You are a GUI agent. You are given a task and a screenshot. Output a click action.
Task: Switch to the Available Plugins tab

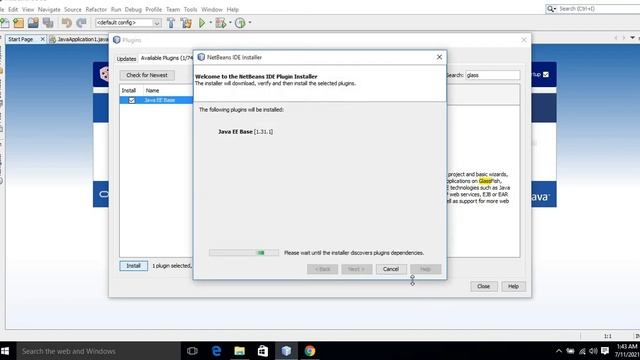tap(166, 58)
